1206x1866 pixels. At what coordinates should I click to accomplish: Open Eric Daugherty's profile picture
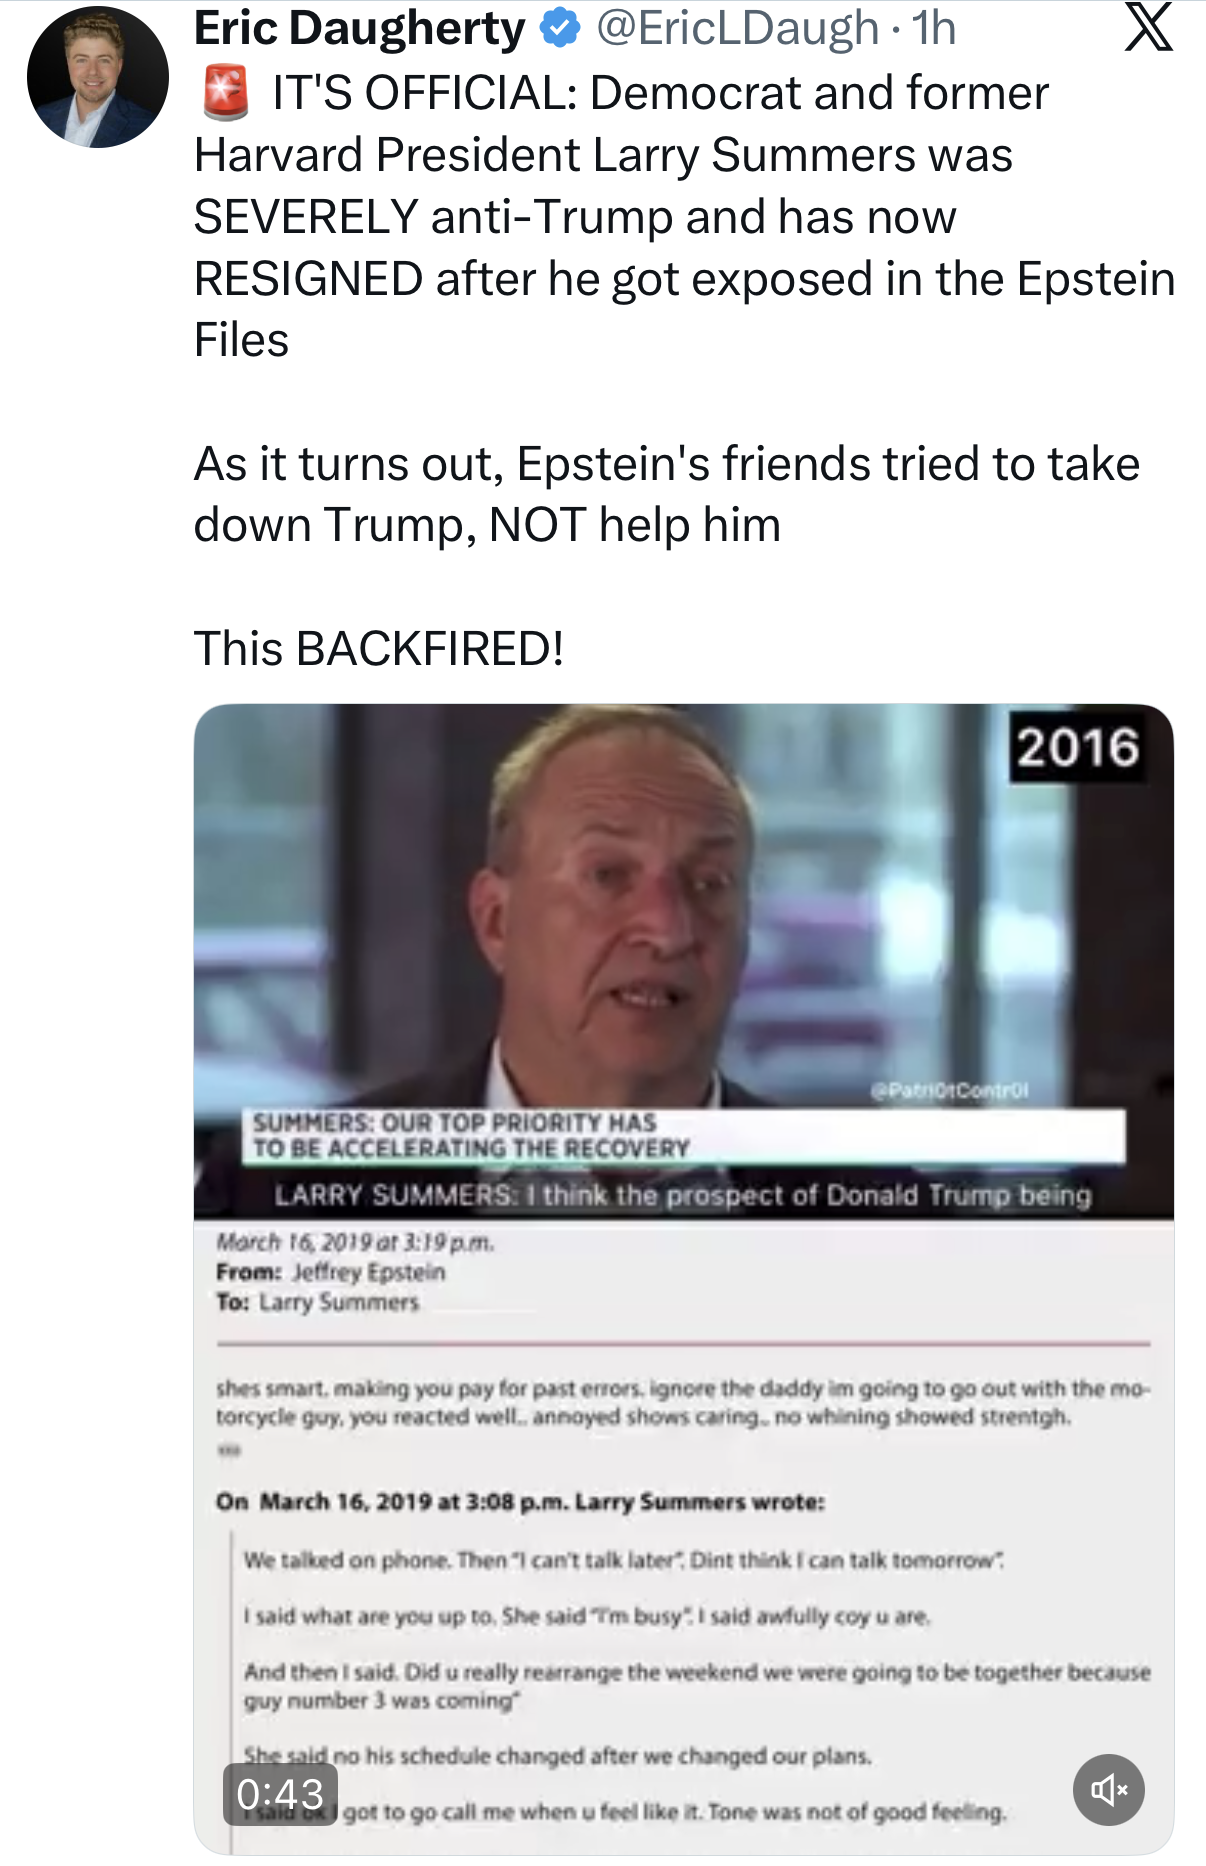(98, 78)
